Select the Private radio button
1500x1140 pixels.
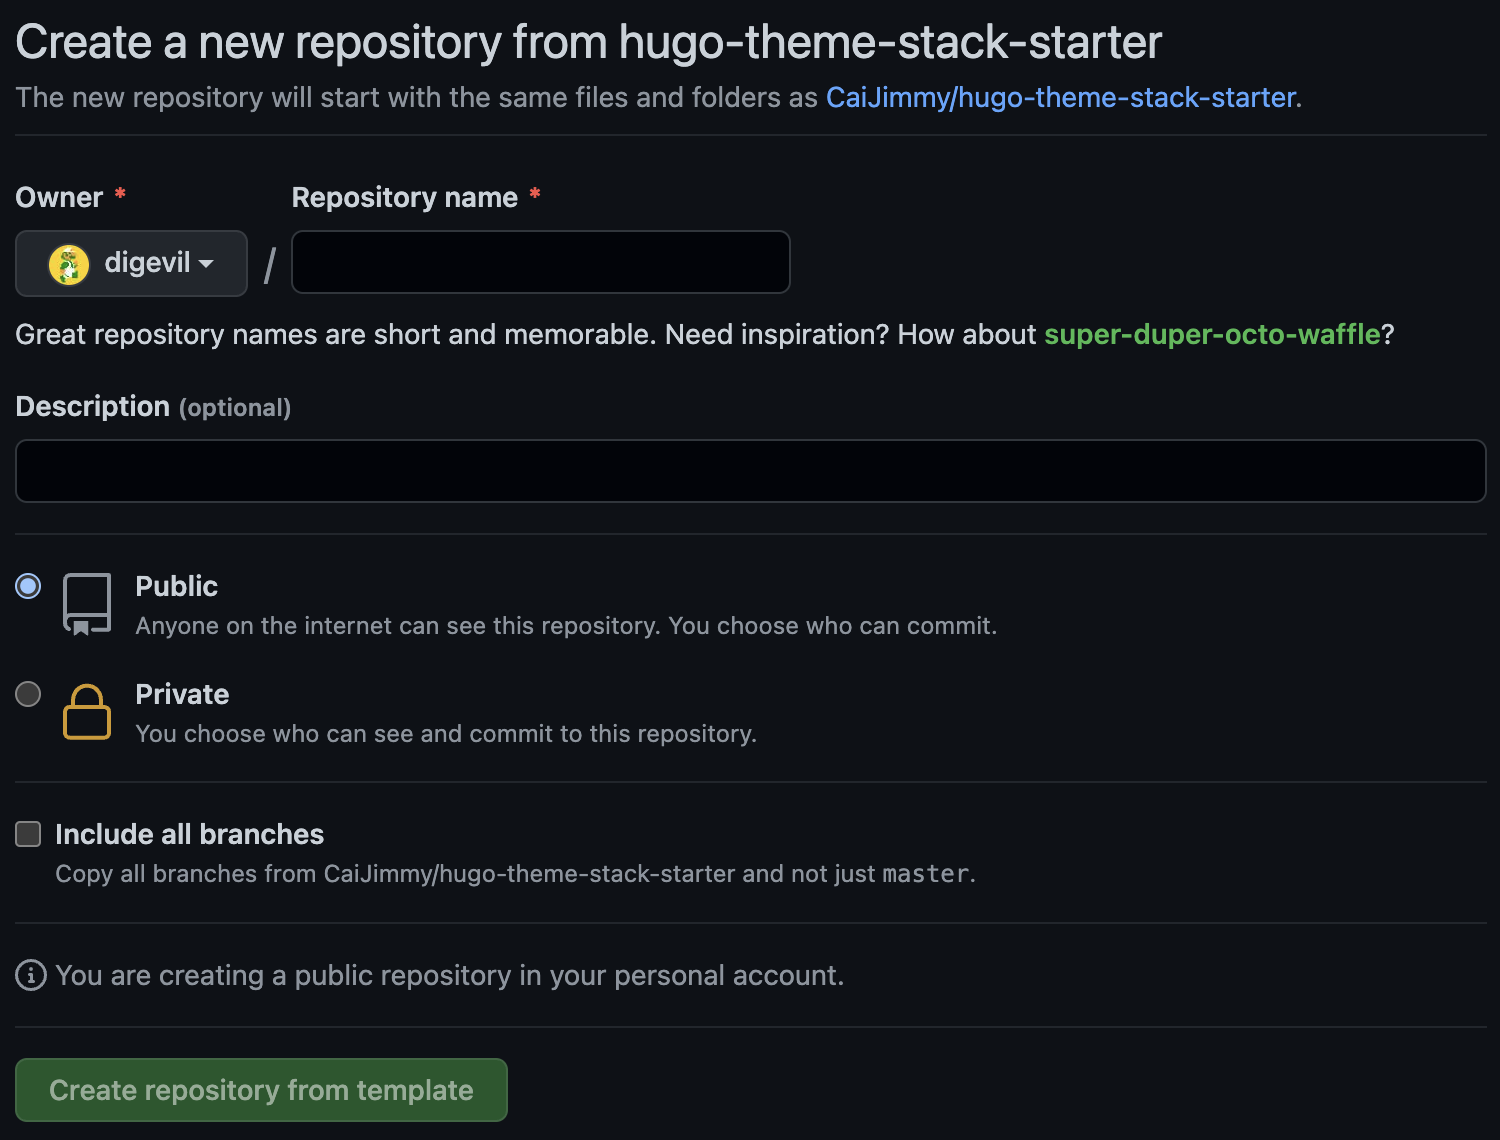pos(28,694)
